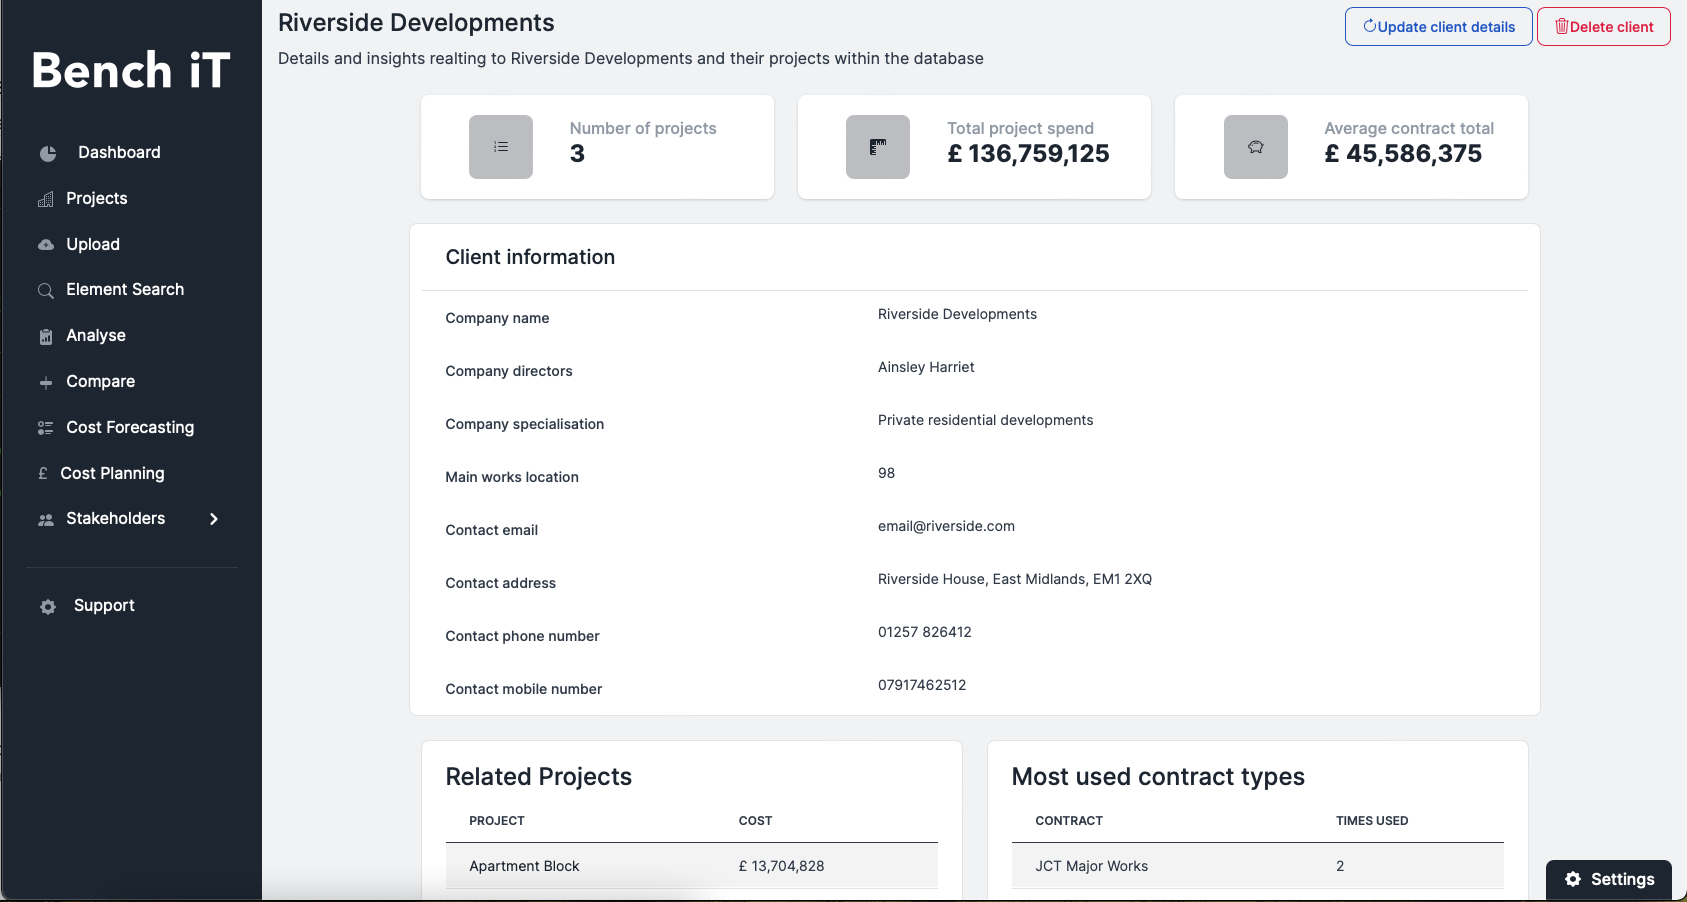Click the Bench iT logo
1687x902 pixels.
point(131,71)
